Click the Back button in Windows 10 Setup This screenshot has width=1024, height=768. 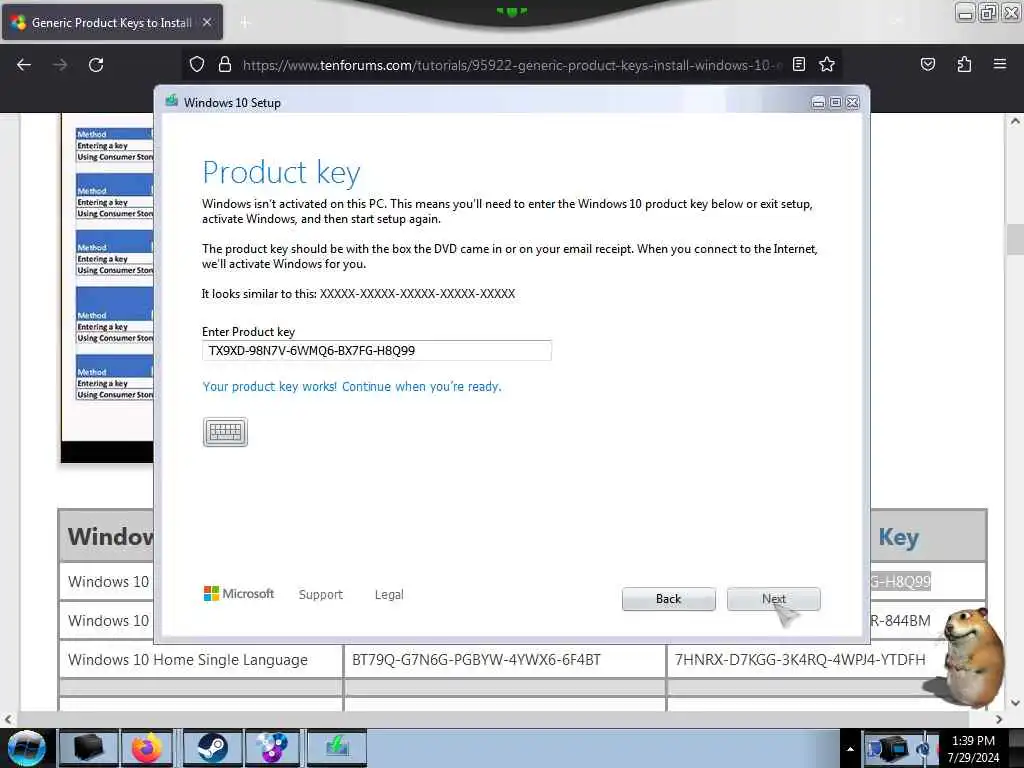pos(668,599)
